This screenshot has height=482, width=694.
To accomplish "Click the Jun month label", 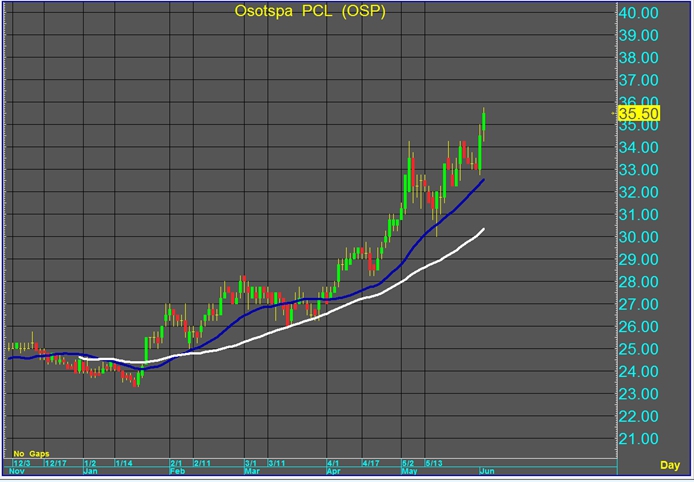I will (487, 471).
